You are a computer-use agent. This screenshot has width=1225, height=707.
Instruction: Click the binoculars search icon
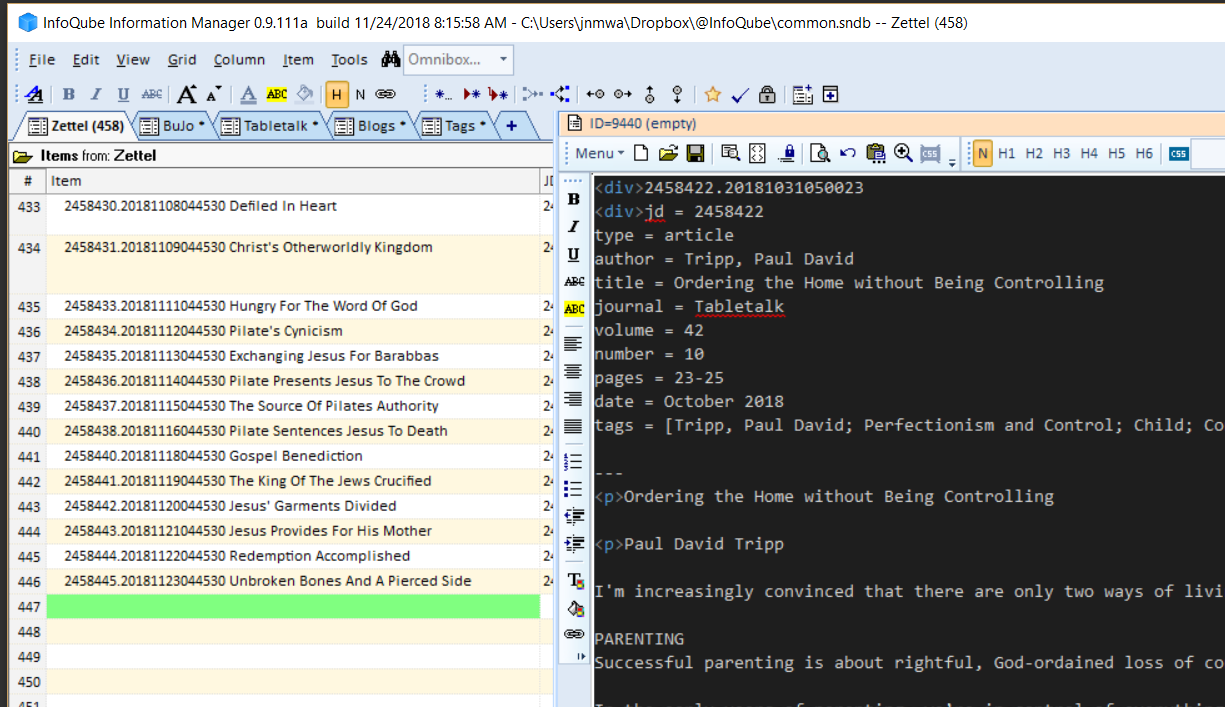point(390,60)
